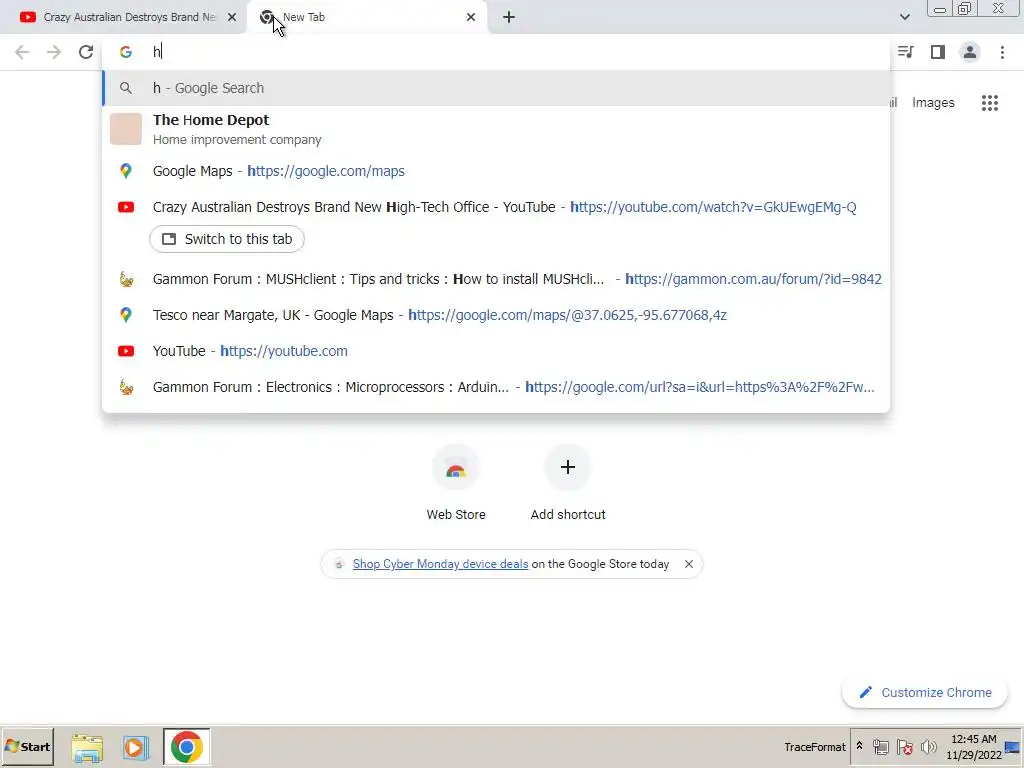Viewport: 1024px width, 768px height.
Task: Switch to Crazy Australian Destroys tab
Action: (123, 17)
